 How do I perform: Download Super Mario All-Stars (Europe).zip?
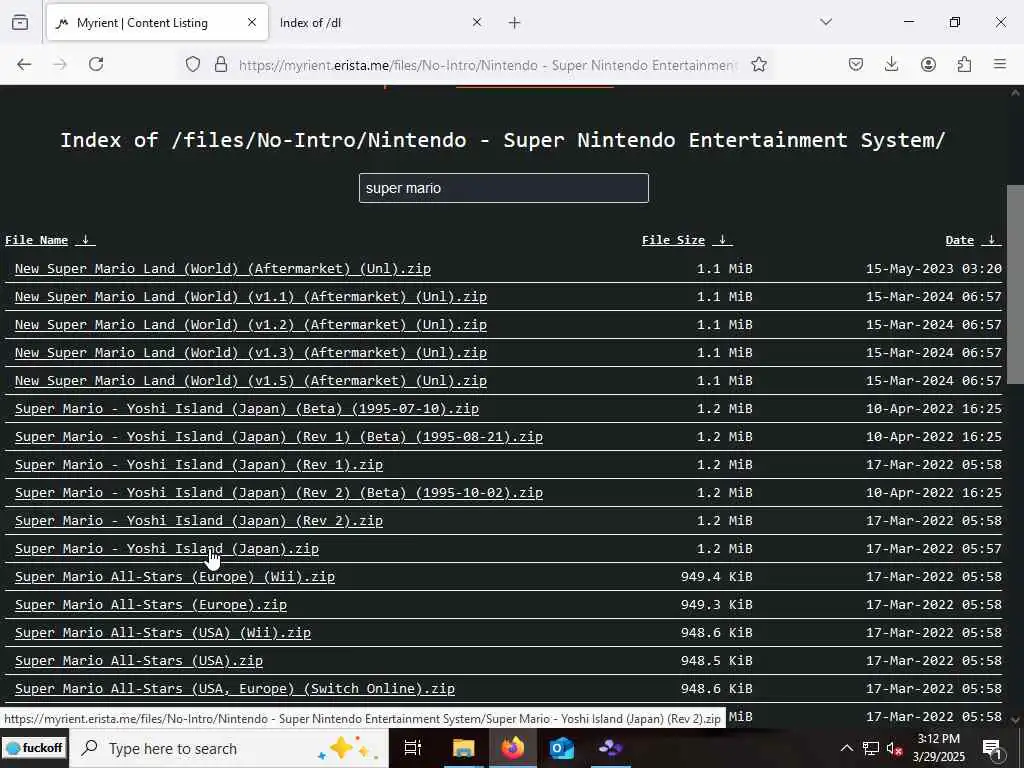tap(151, 605)
